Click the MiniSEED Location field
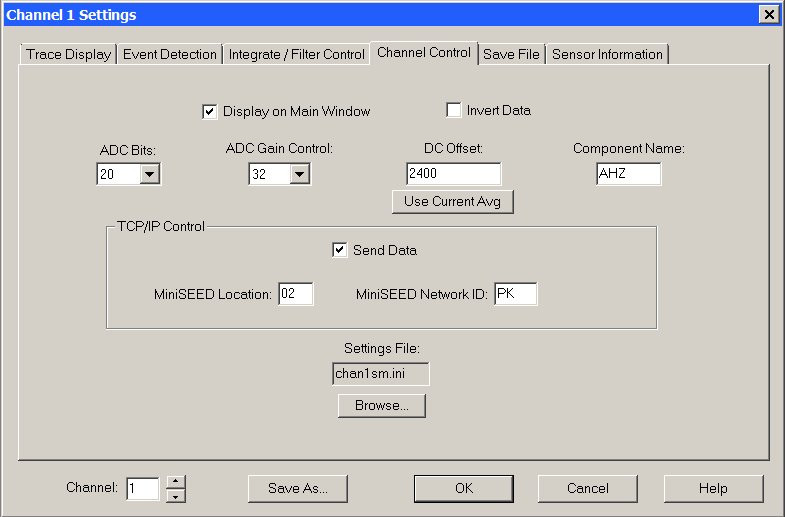The image size is (785, 517). pos(296,294)
